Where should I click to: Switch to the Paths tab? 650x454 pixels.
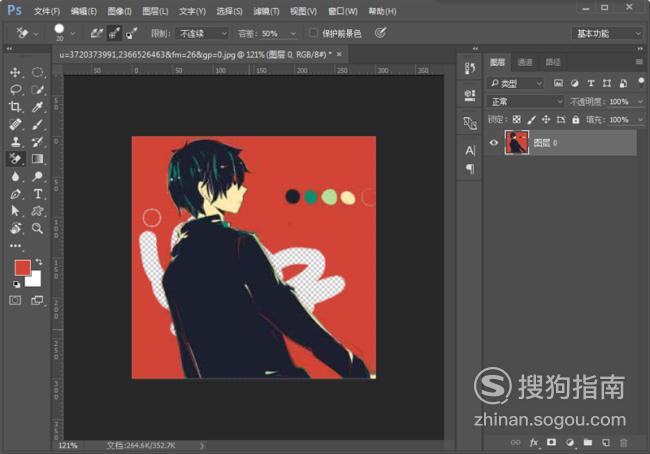[553, 62]
